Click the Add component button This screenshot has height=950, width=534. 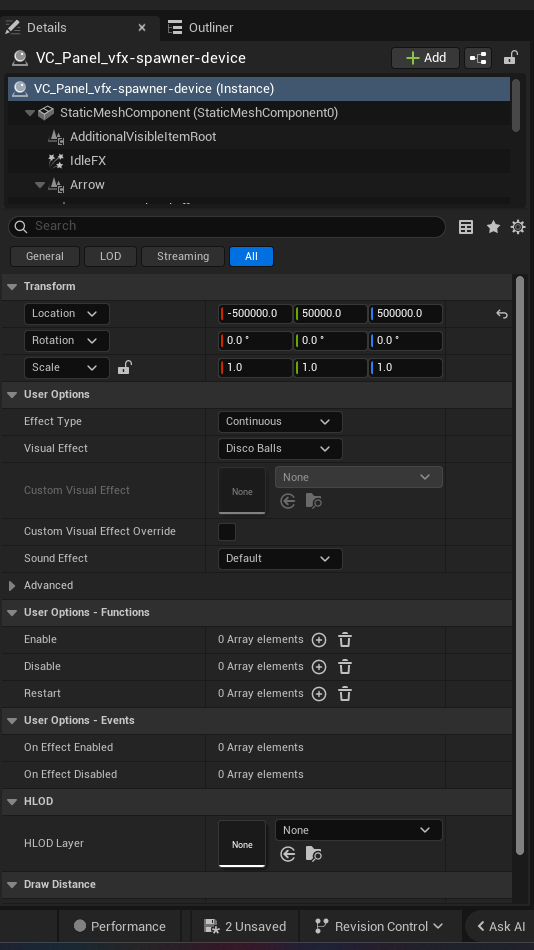425,58
